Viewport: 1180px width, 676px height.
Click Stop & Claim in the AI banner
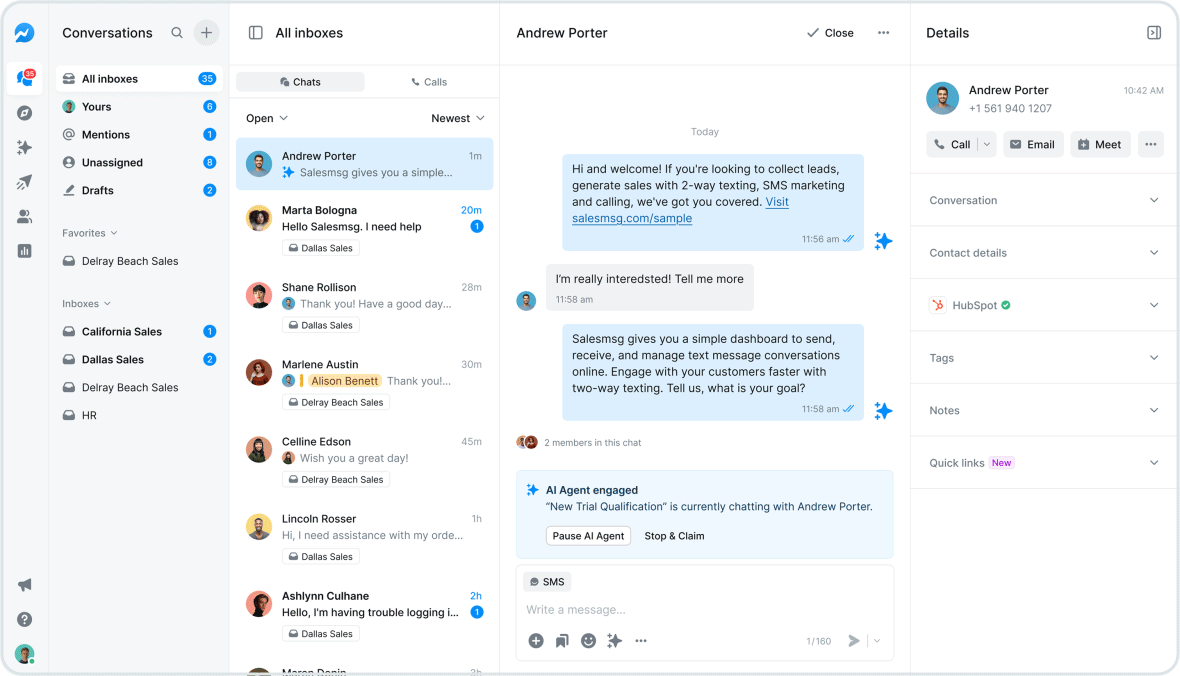[x=674, y=535]
